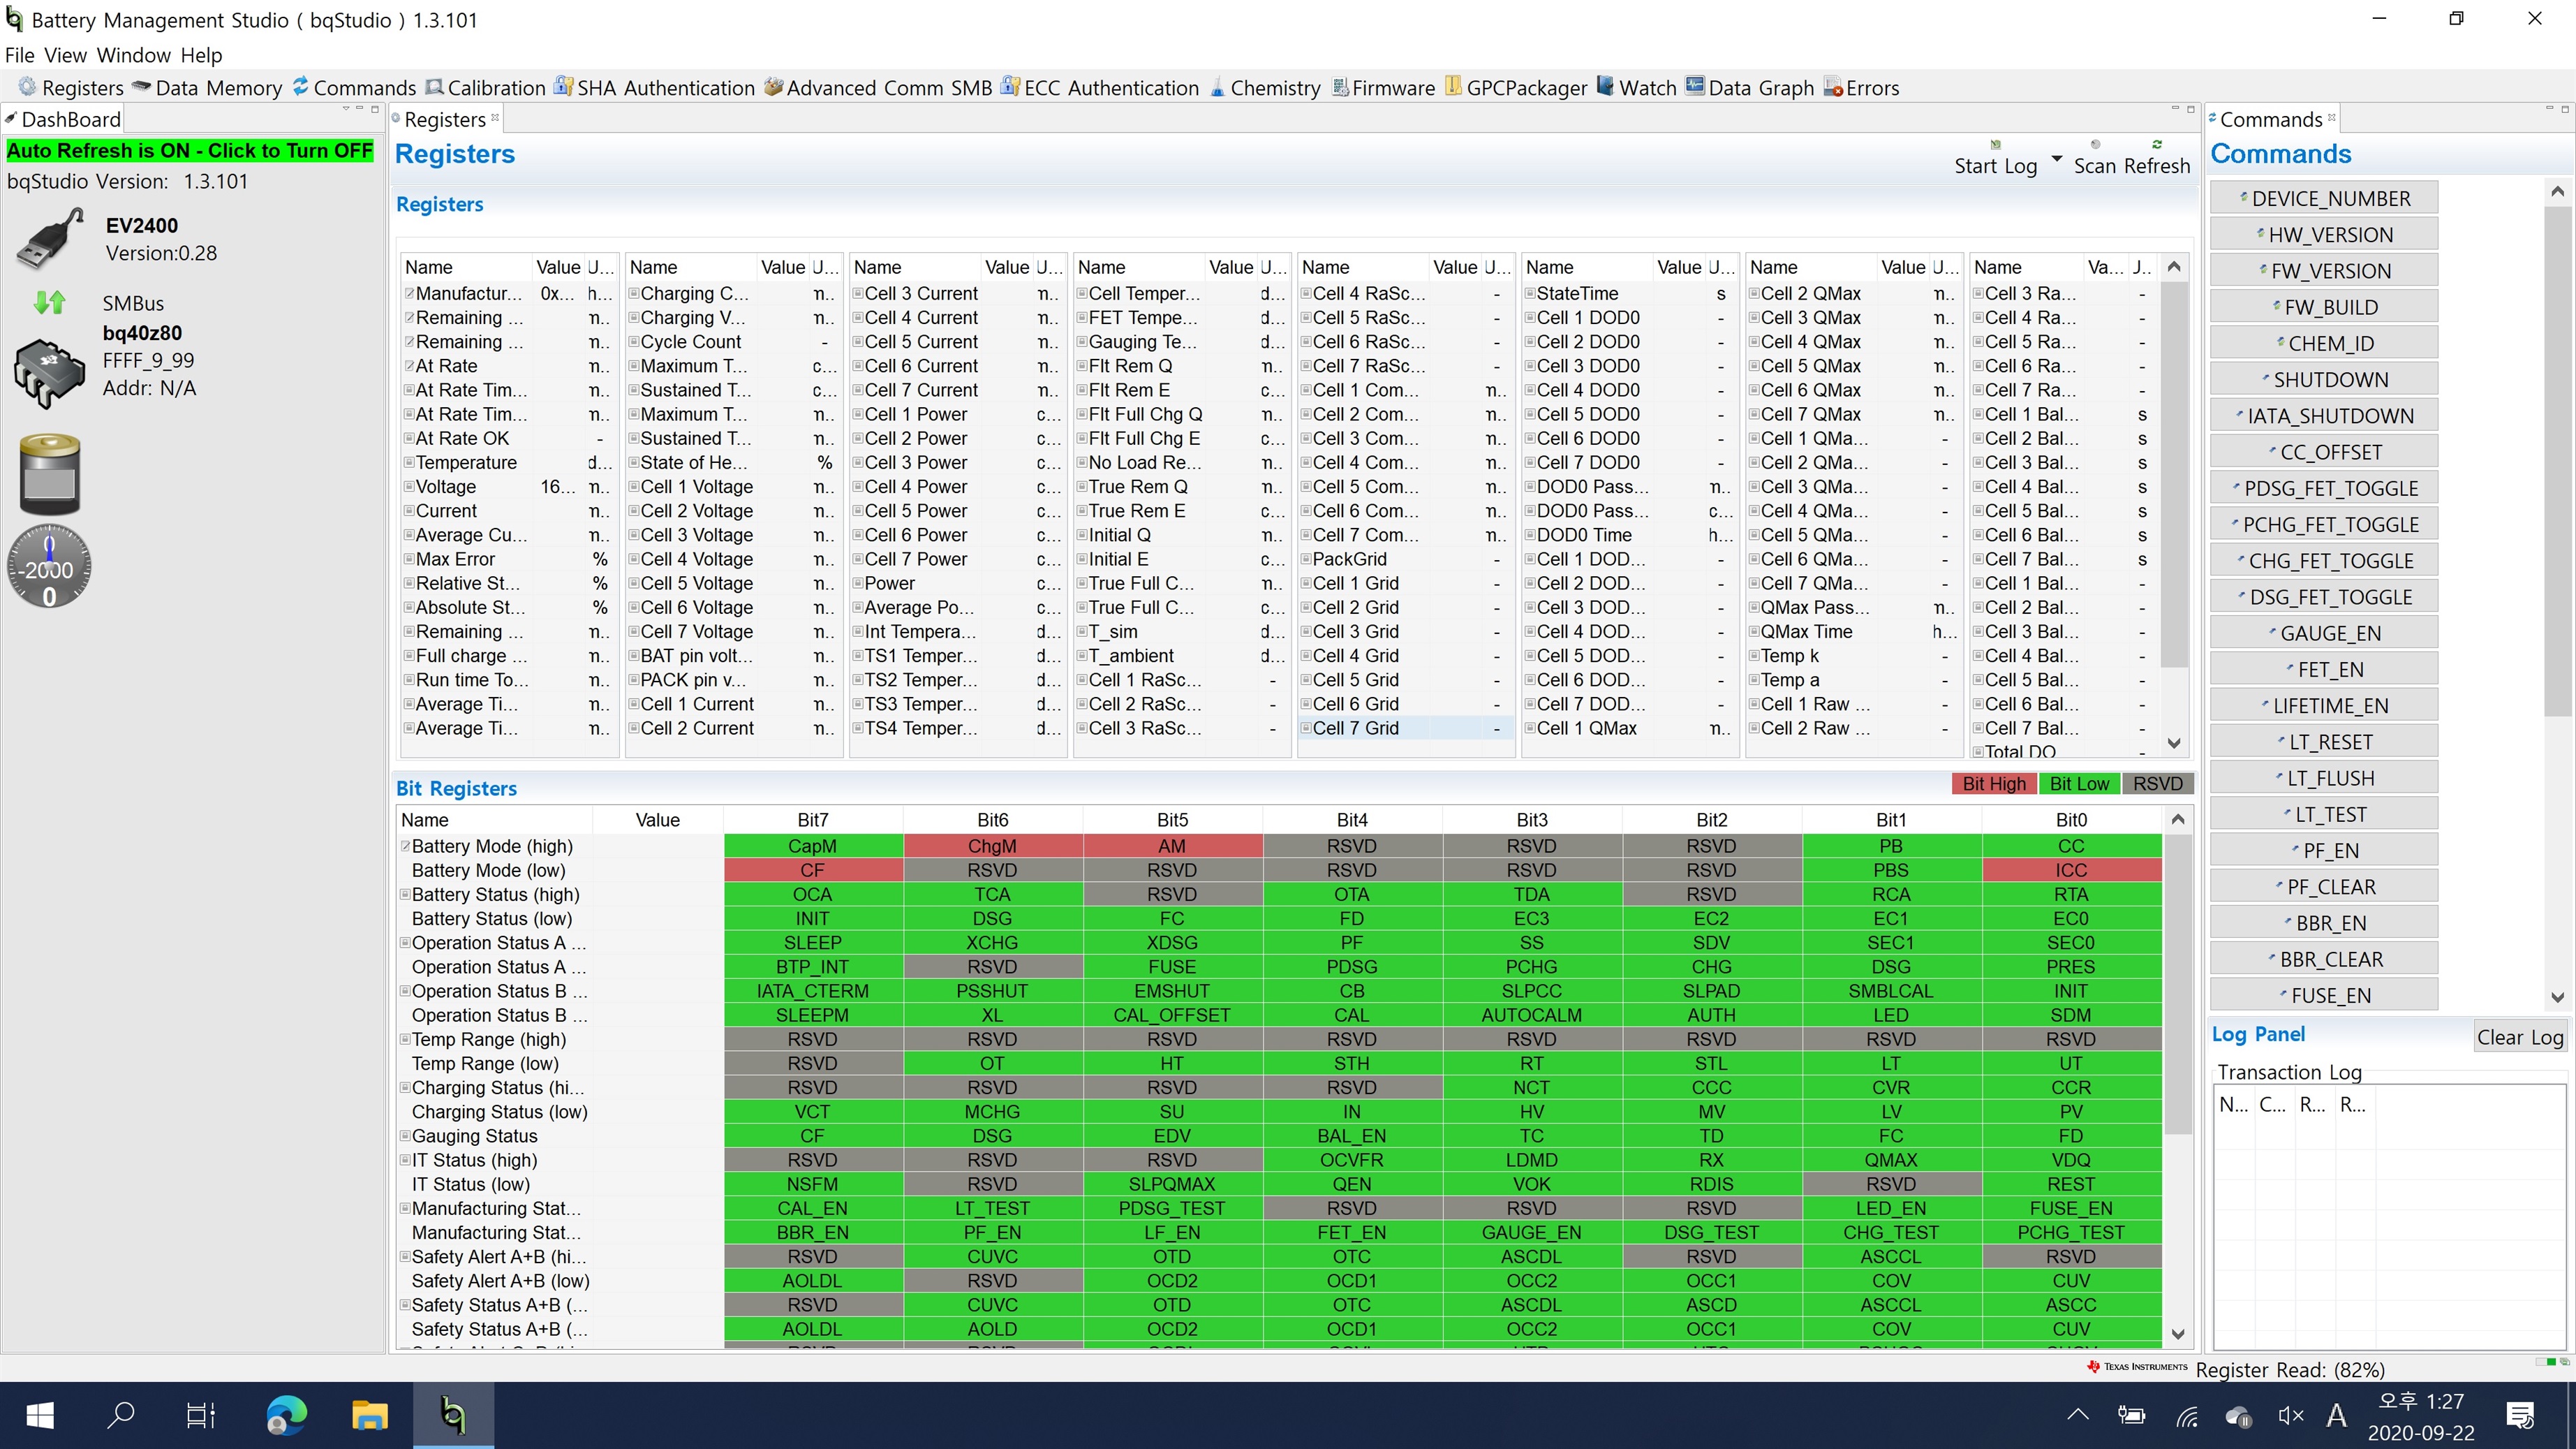Click the Bit High red legend swatch
The width and height of the screenshot is (2576, 1449).
click(1993, 783)
